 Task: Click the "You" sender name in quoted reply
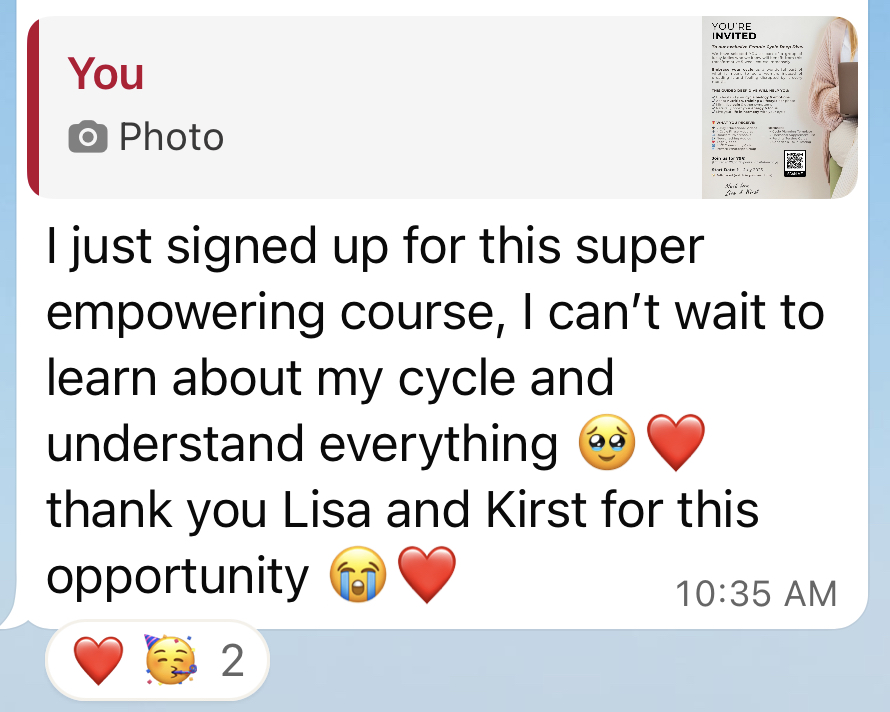click(105, 74)
